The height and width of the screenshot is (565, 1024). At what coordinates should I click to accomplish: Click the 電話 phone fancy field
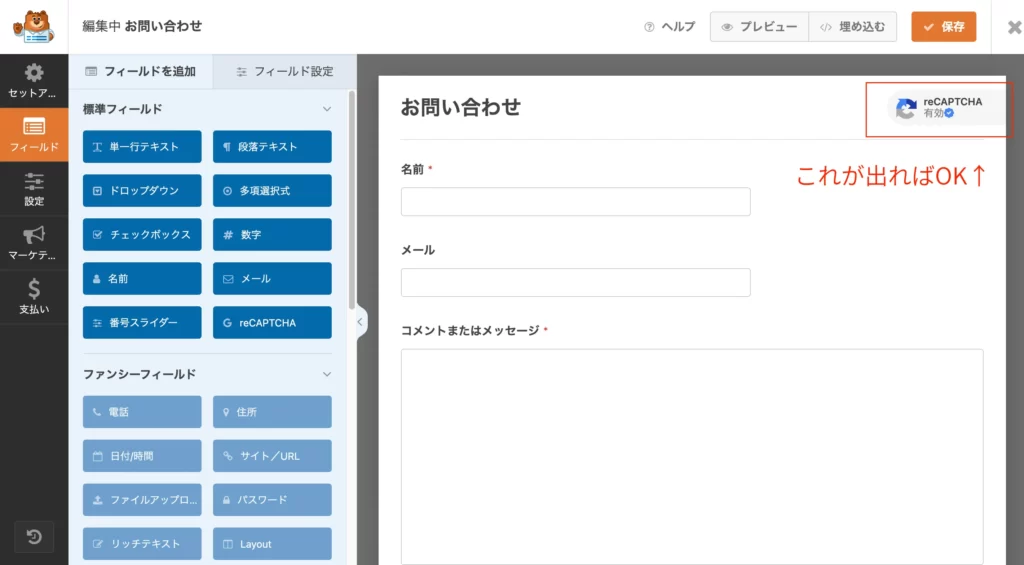(142, 412)
